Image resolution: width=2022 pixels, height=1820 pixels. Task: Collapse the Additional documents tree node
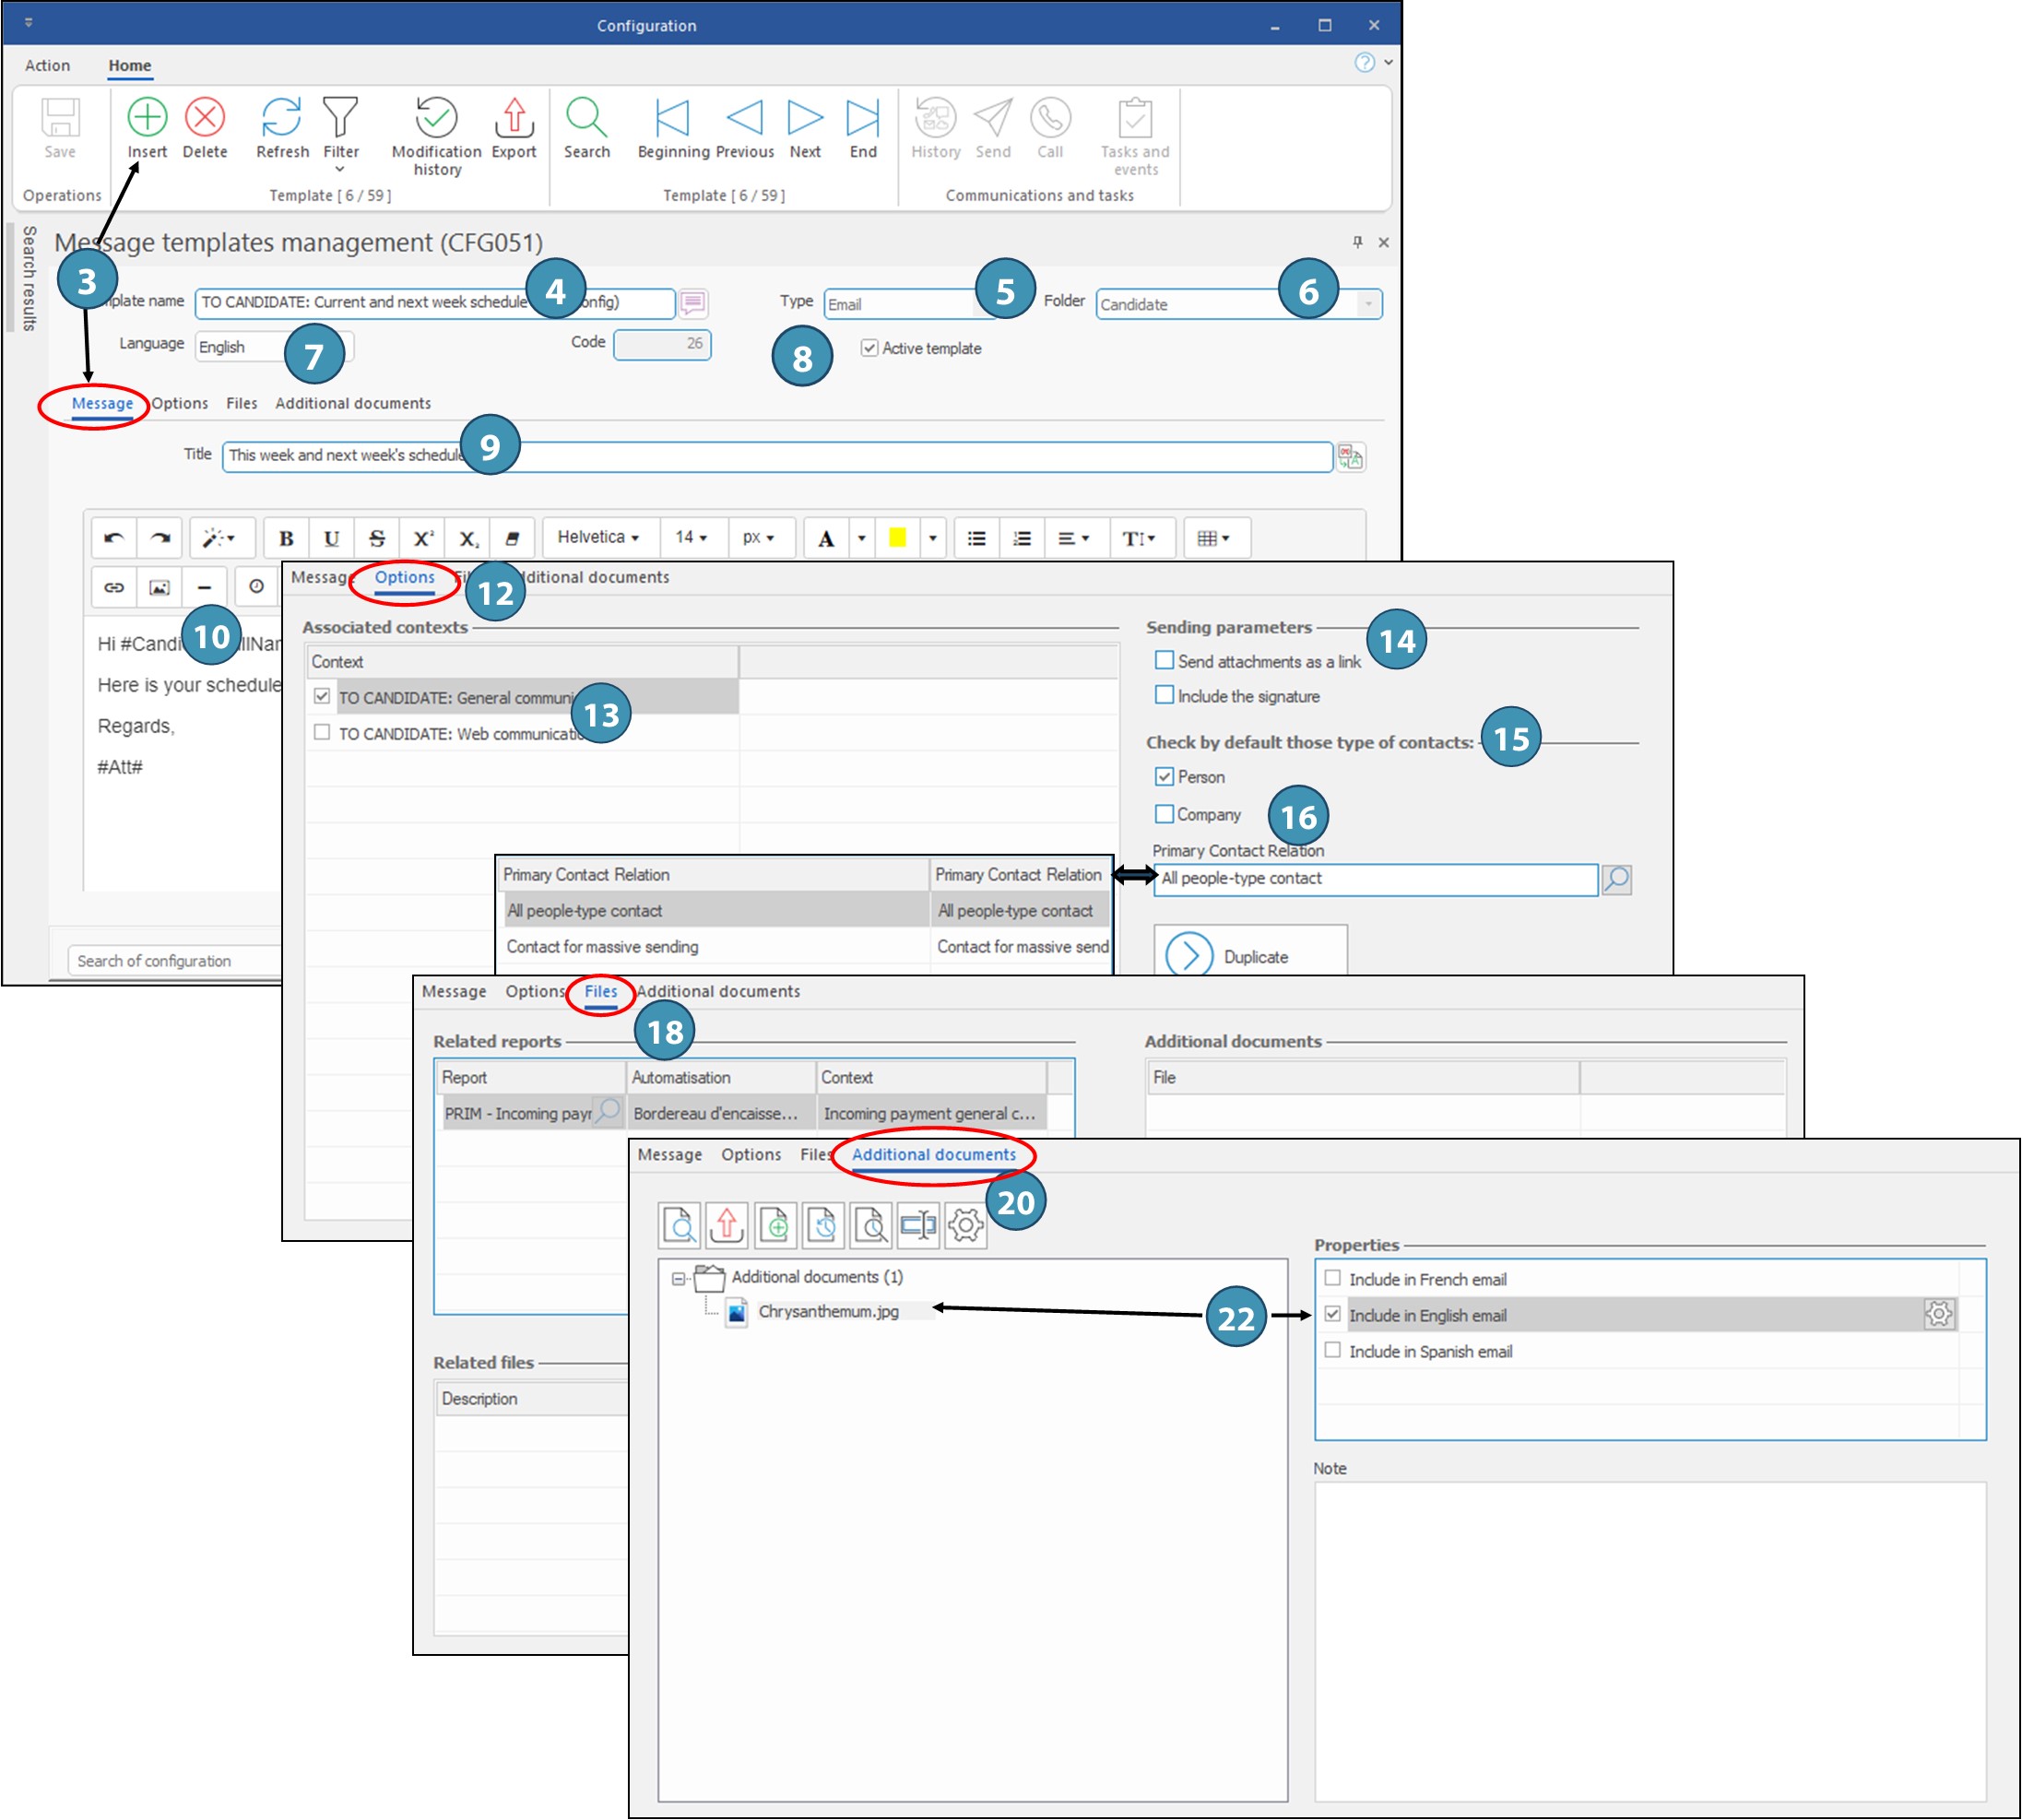679,1279
